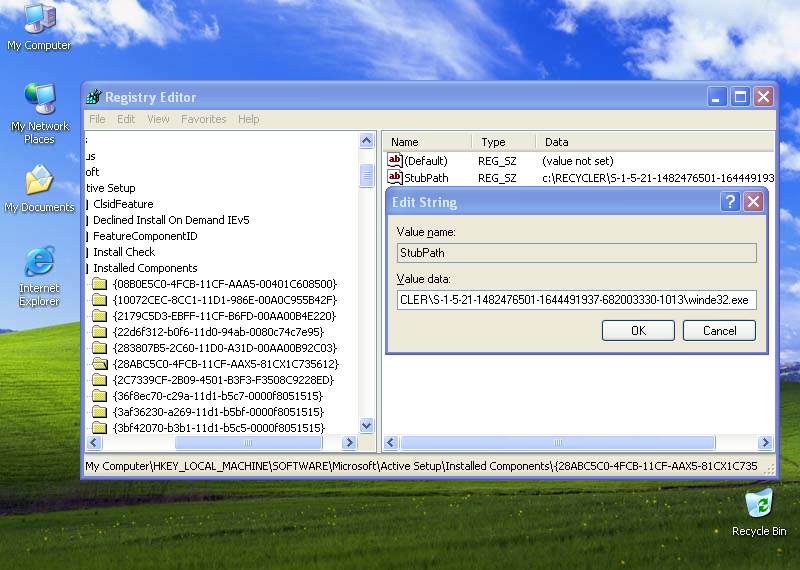Click folder icon of {2179C5D3-EBFF-11CF-B6FD-00AA00B4E220}
Screen dimensions: 800x570
(x=100, y=316)
